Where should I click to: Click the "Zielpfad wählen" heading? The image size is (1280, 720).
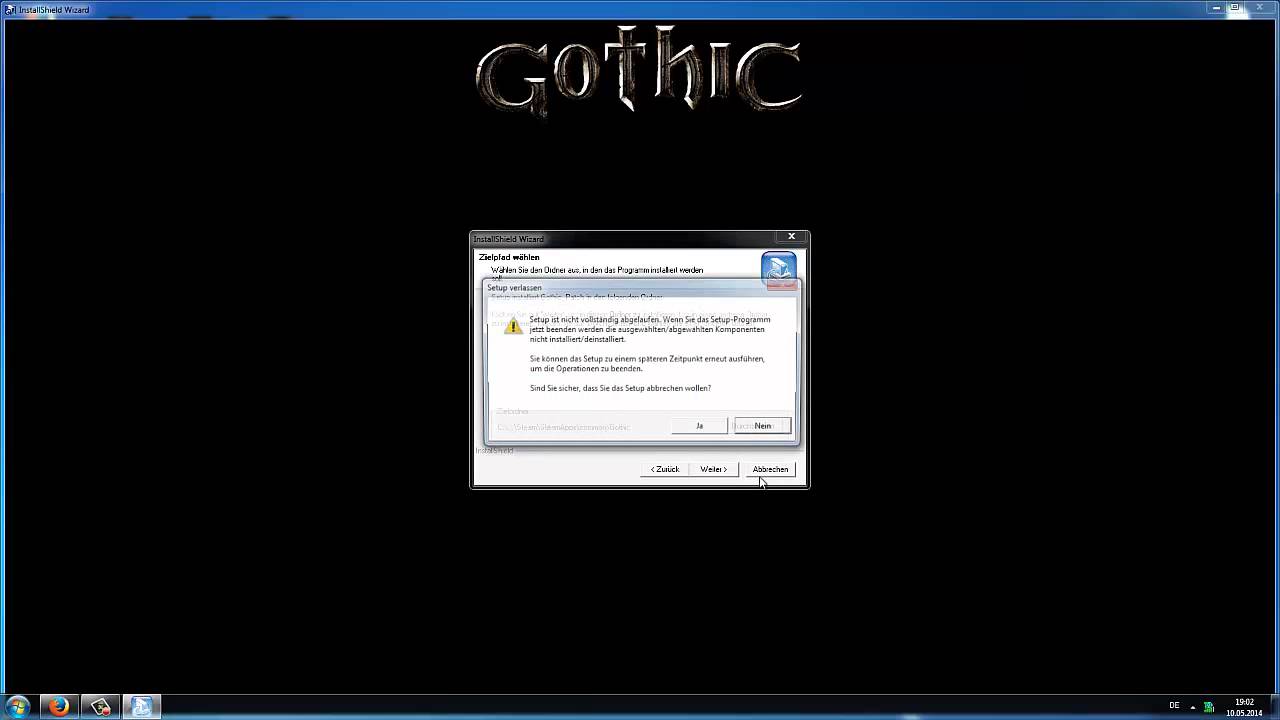509,257
